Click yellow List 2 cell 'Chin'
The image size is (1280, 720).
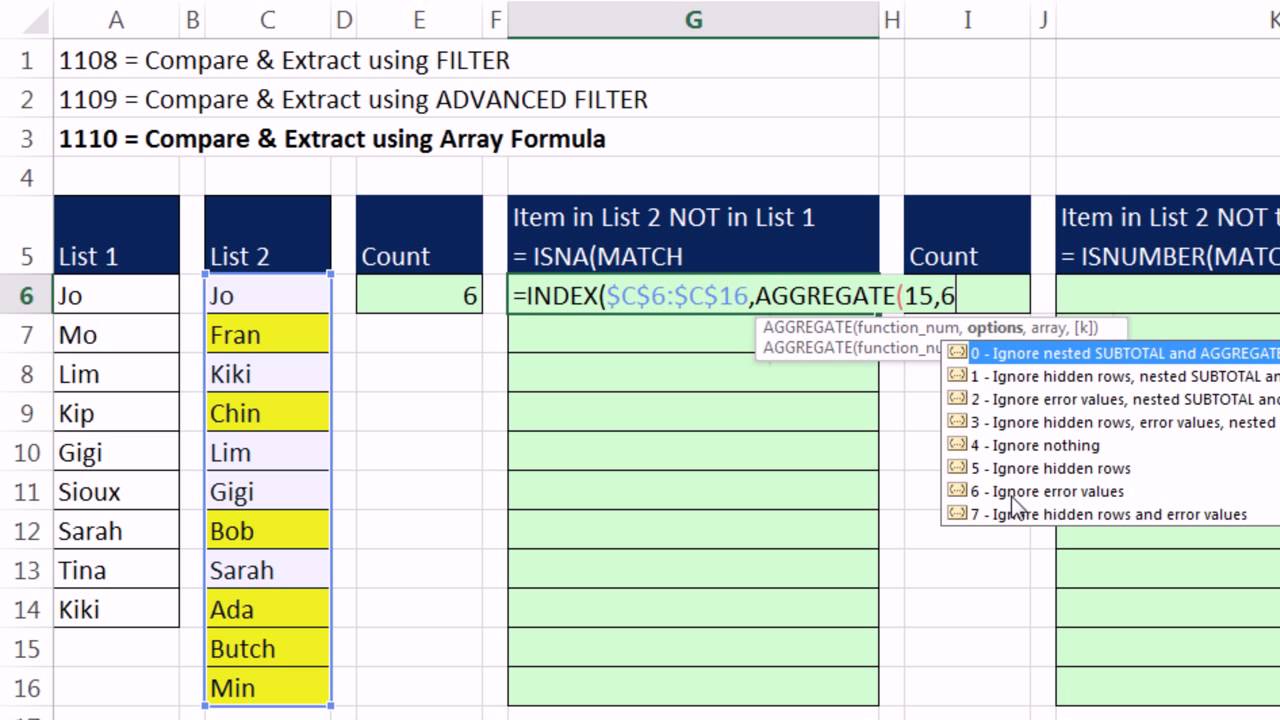pos(267,413)
